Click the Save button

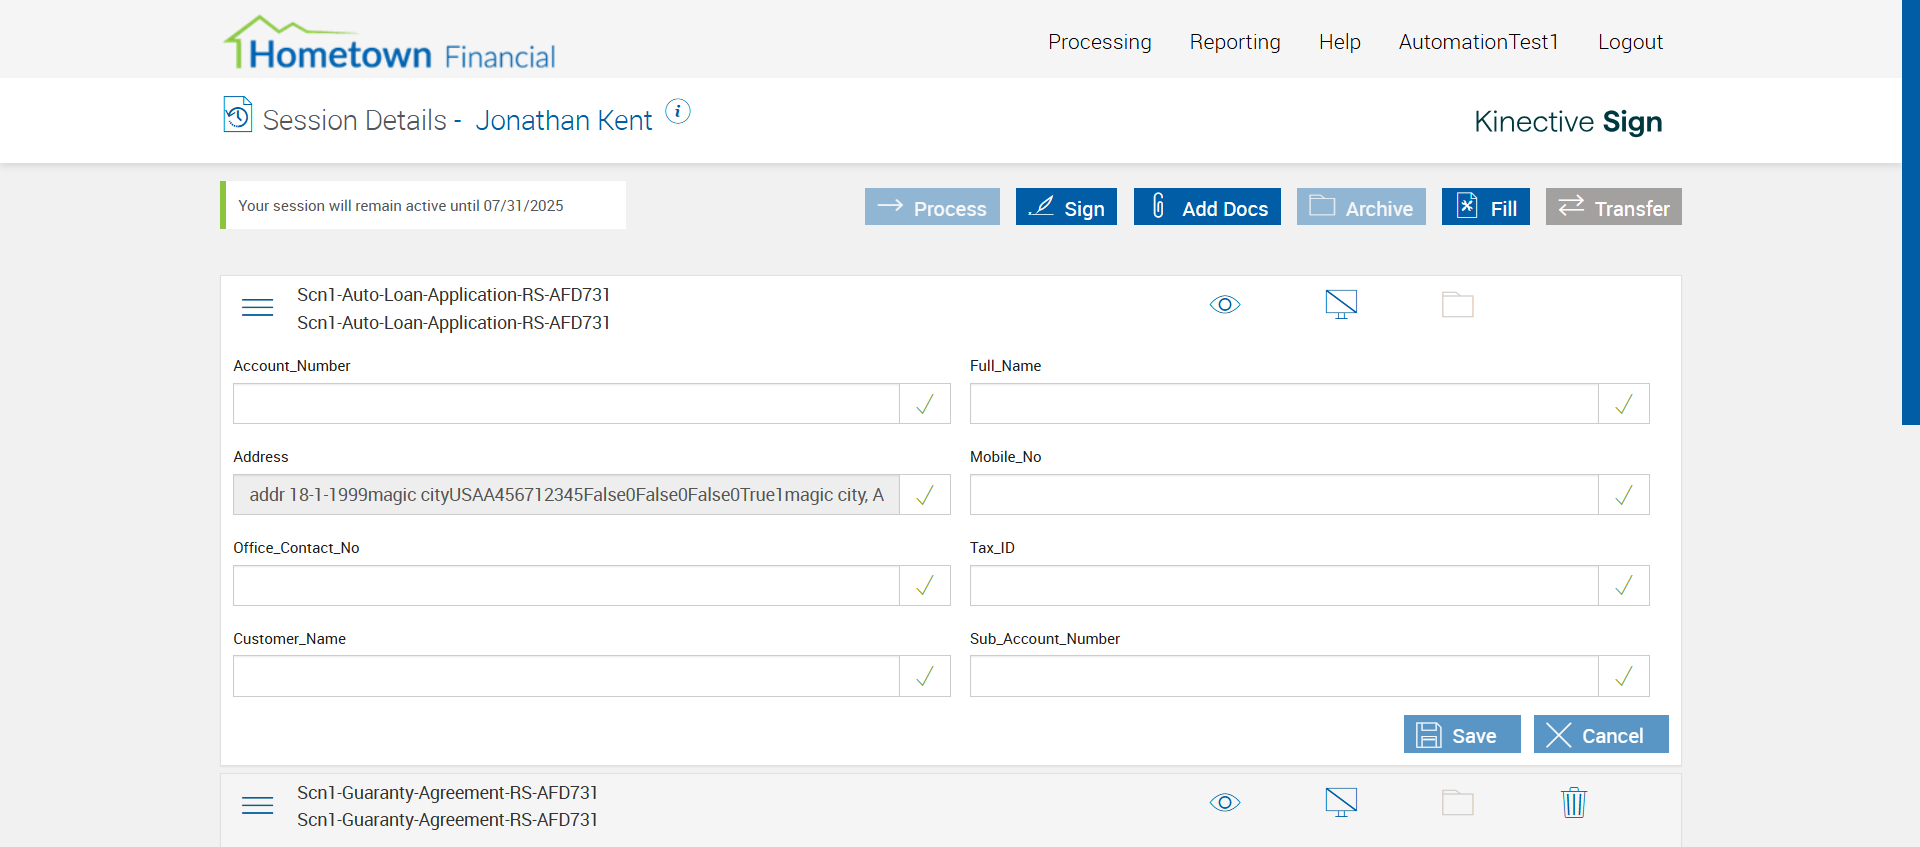[x=1461, y=735]
